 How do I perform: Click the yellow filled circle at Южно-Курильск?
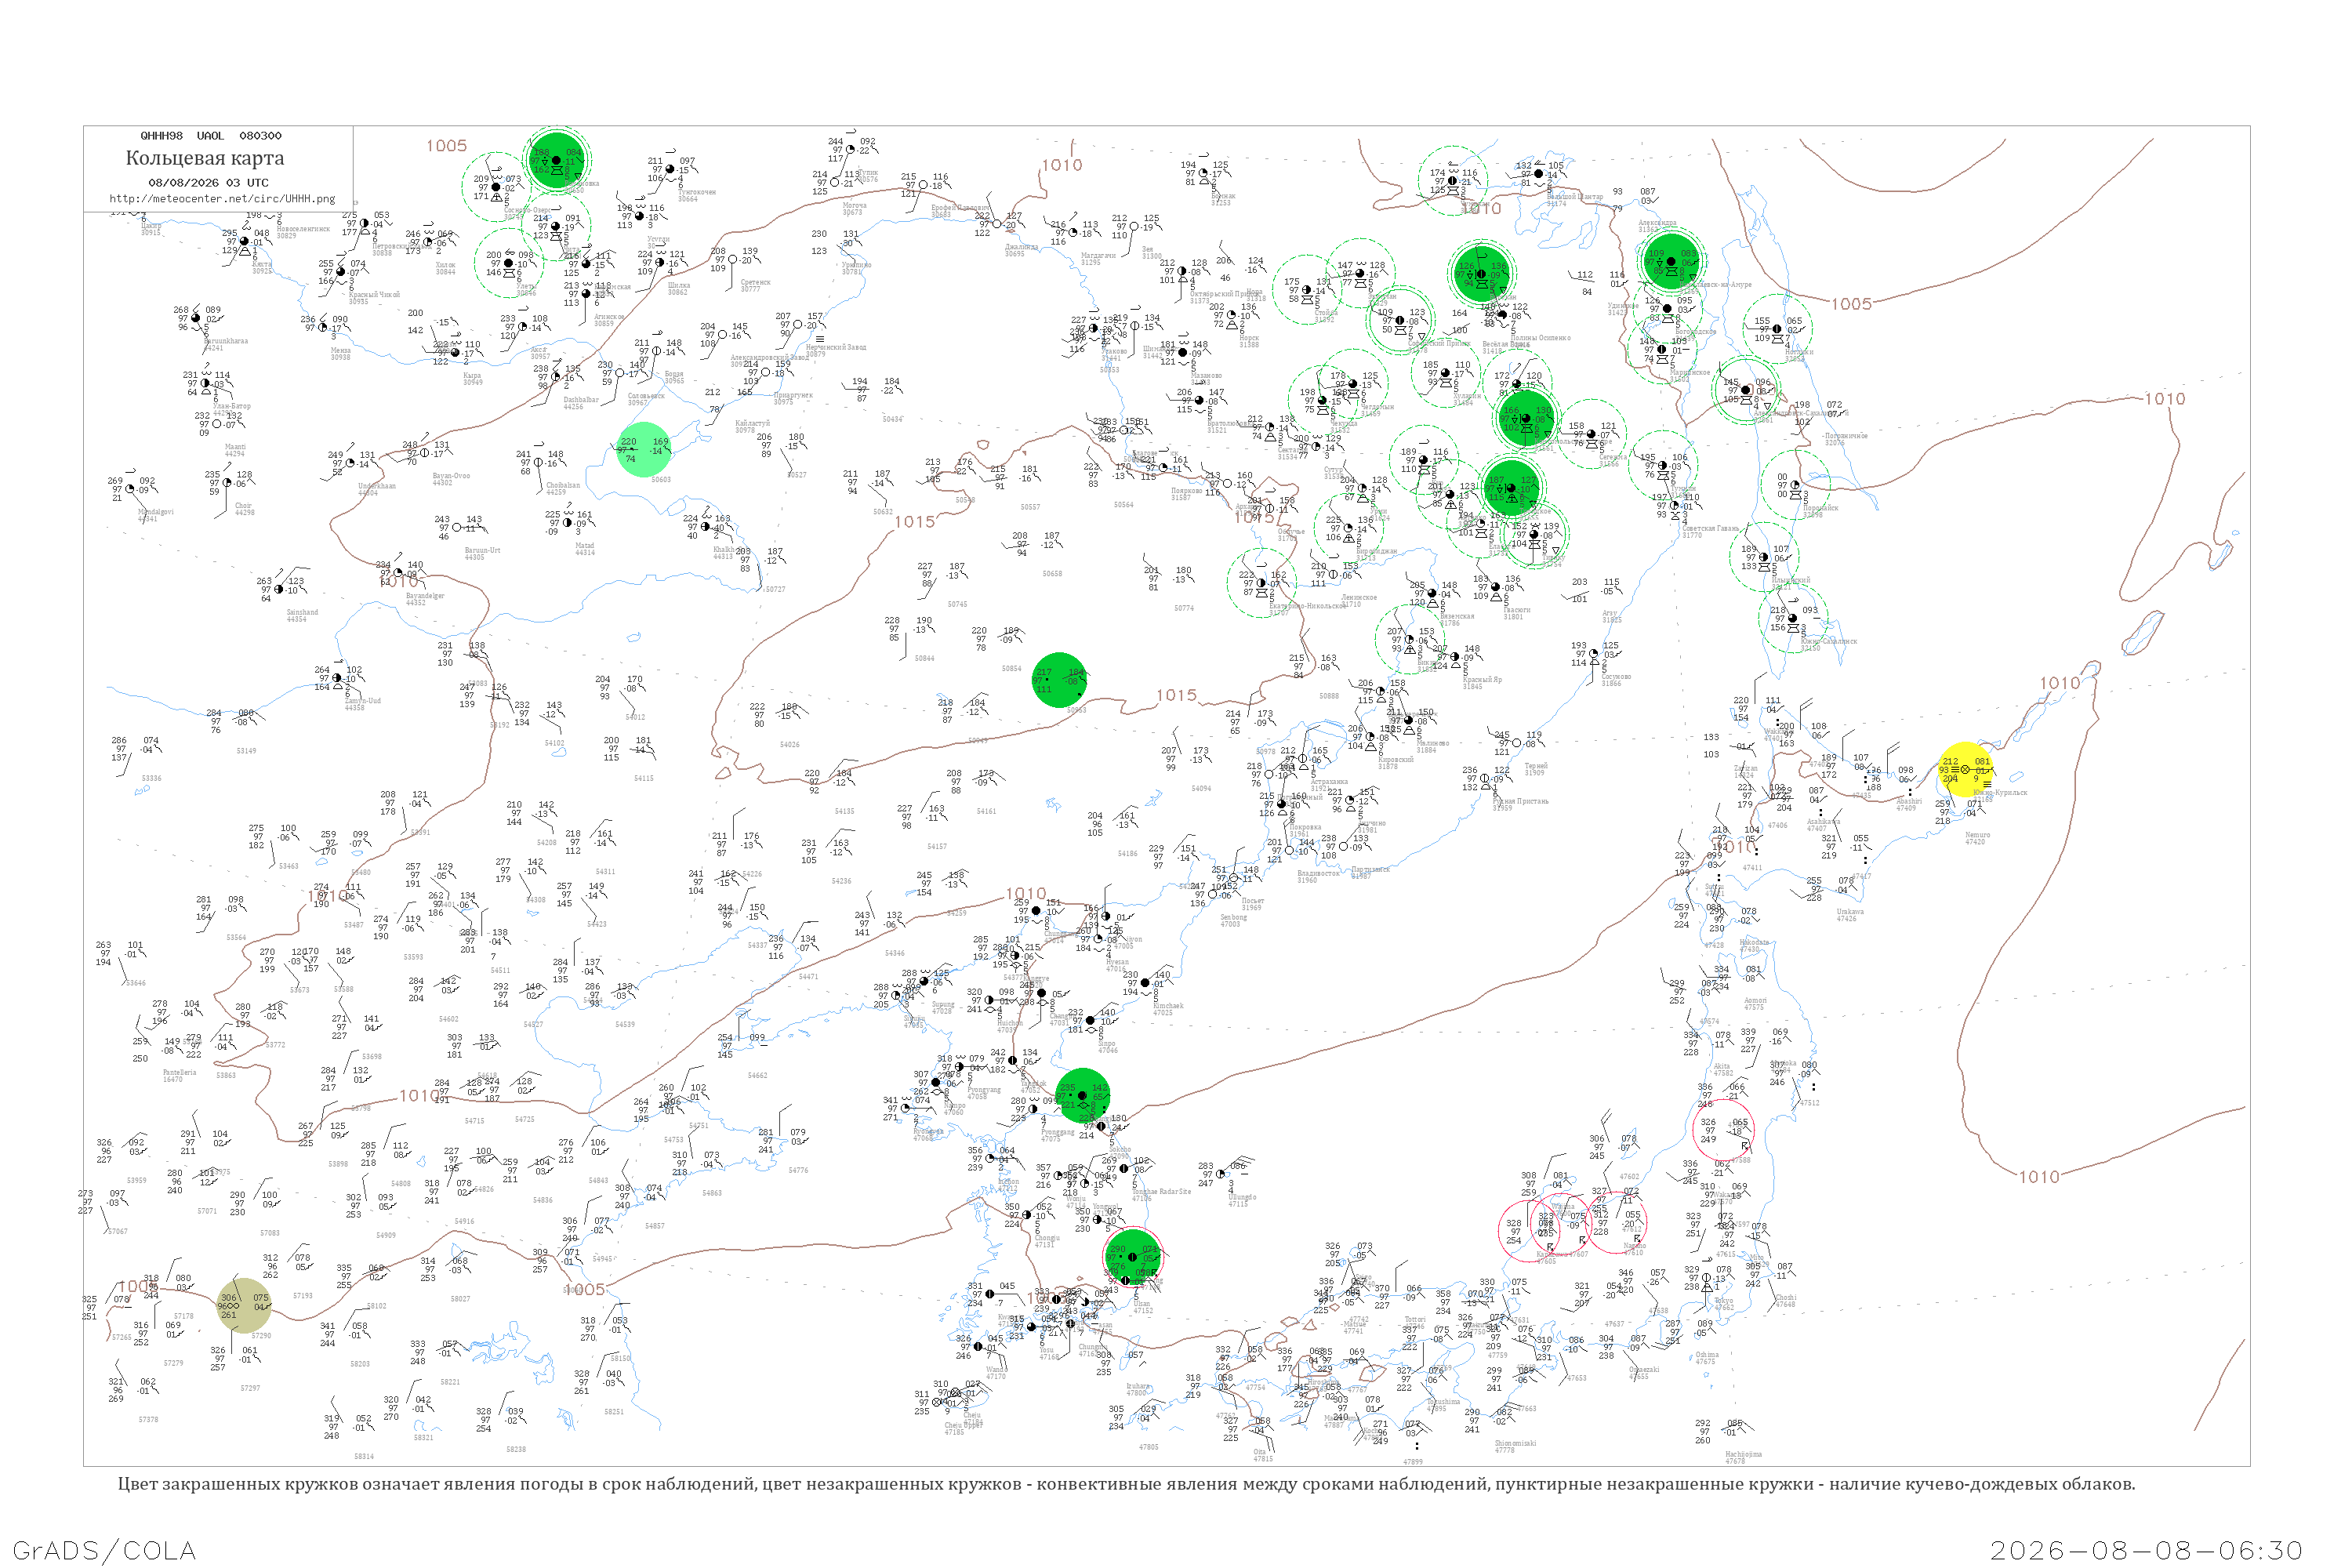[x=1965, y=770]
